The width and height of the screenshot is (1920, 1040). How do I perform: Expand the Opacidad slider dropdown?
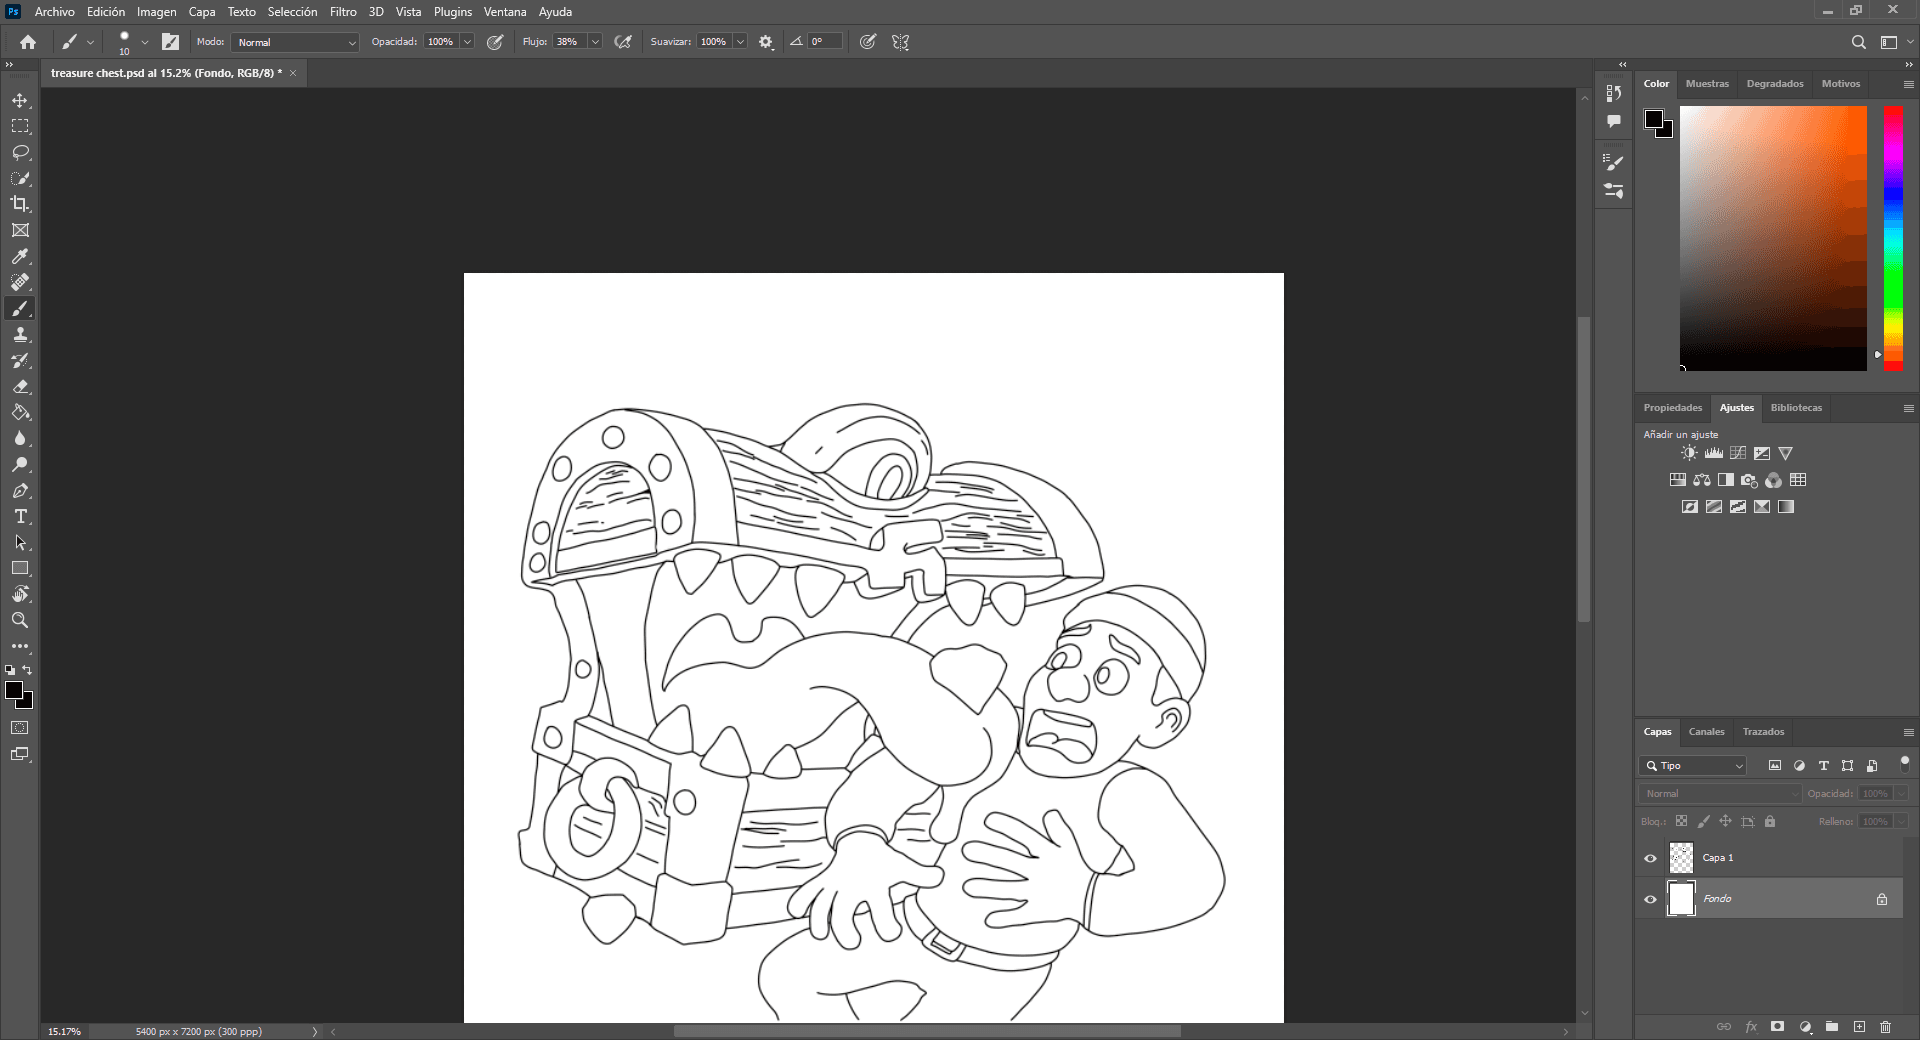point(467,42)
